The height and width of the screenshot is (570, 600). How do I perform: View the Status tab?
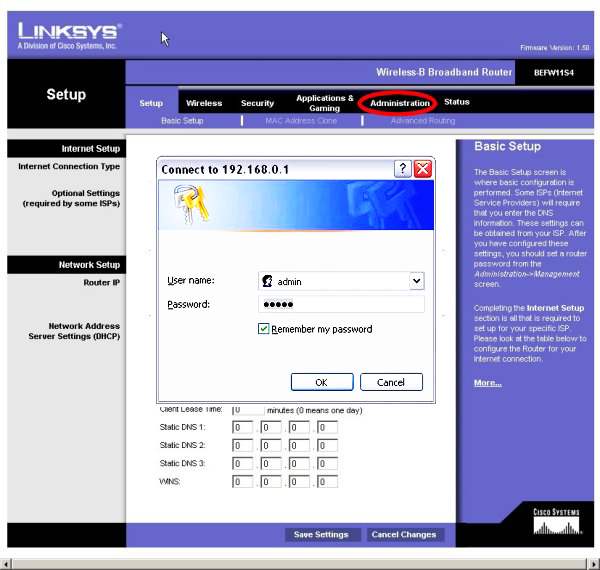click(457, 102)
